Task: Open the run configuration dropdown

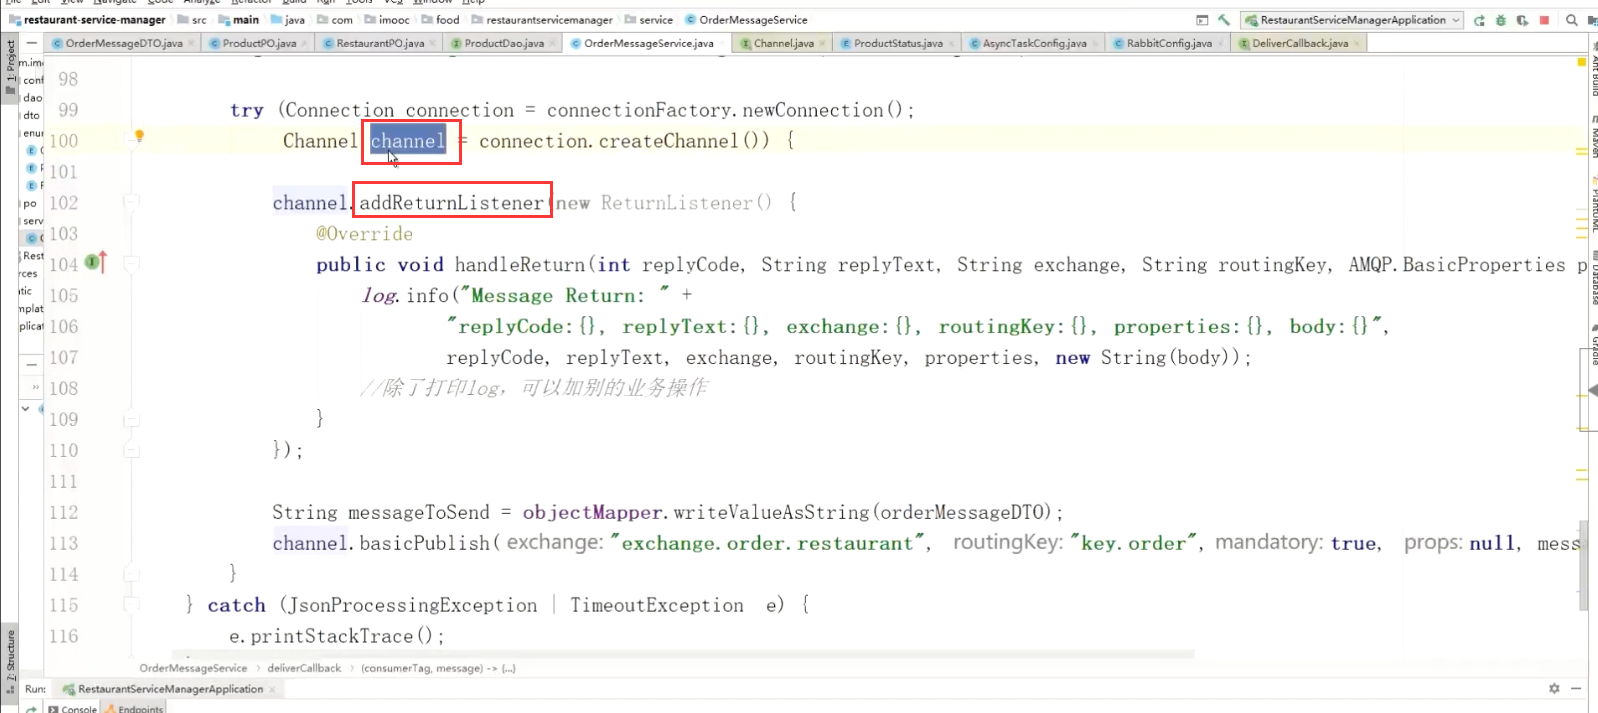Action: 1352,20
